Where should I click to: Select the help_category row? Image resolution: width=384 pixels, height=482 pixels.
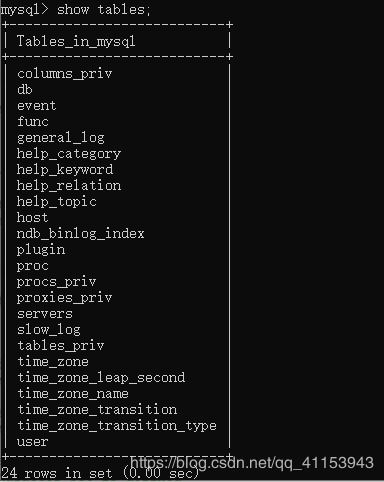click(x=69, y=154)
